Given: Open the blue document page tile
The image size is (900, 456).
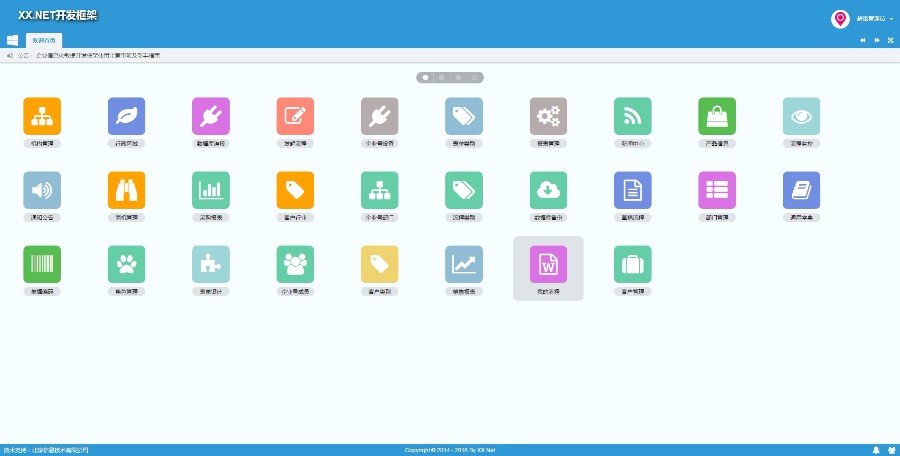Looking at the screenshot, I should coord(633,190).
